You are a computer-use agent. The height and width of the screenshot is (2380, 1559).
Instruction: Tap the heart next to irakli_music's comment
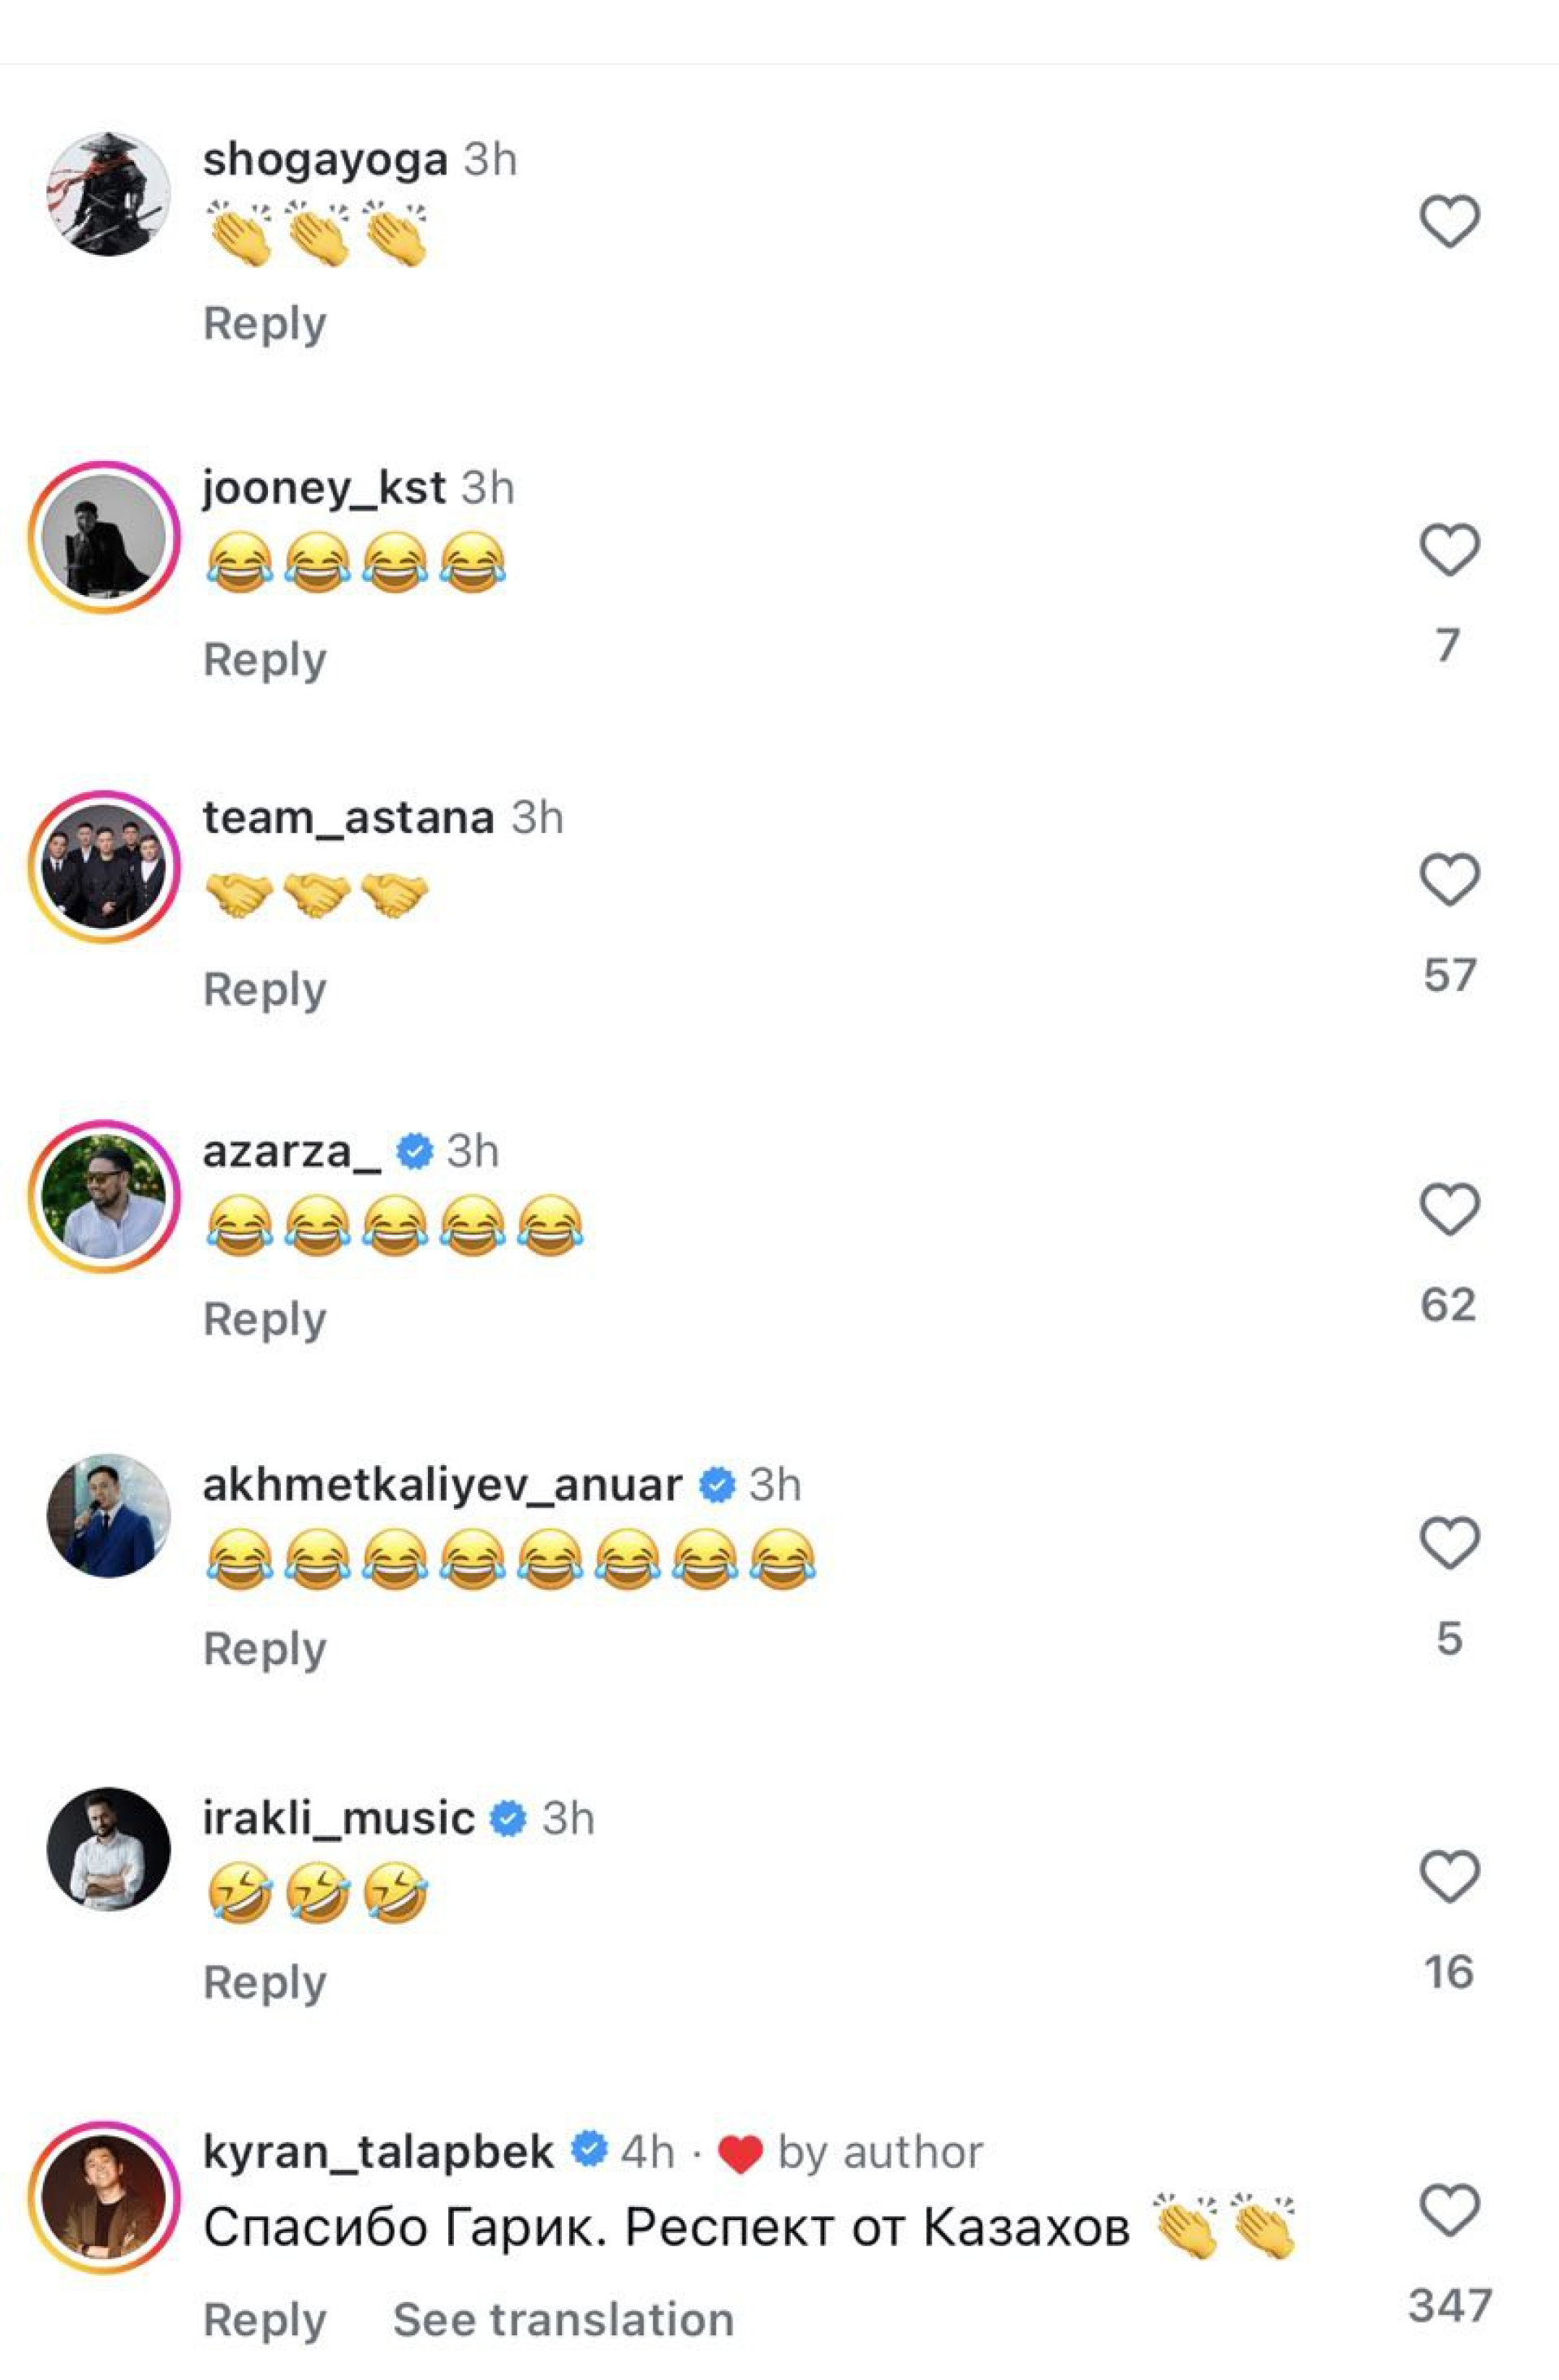point(1449,1876)
